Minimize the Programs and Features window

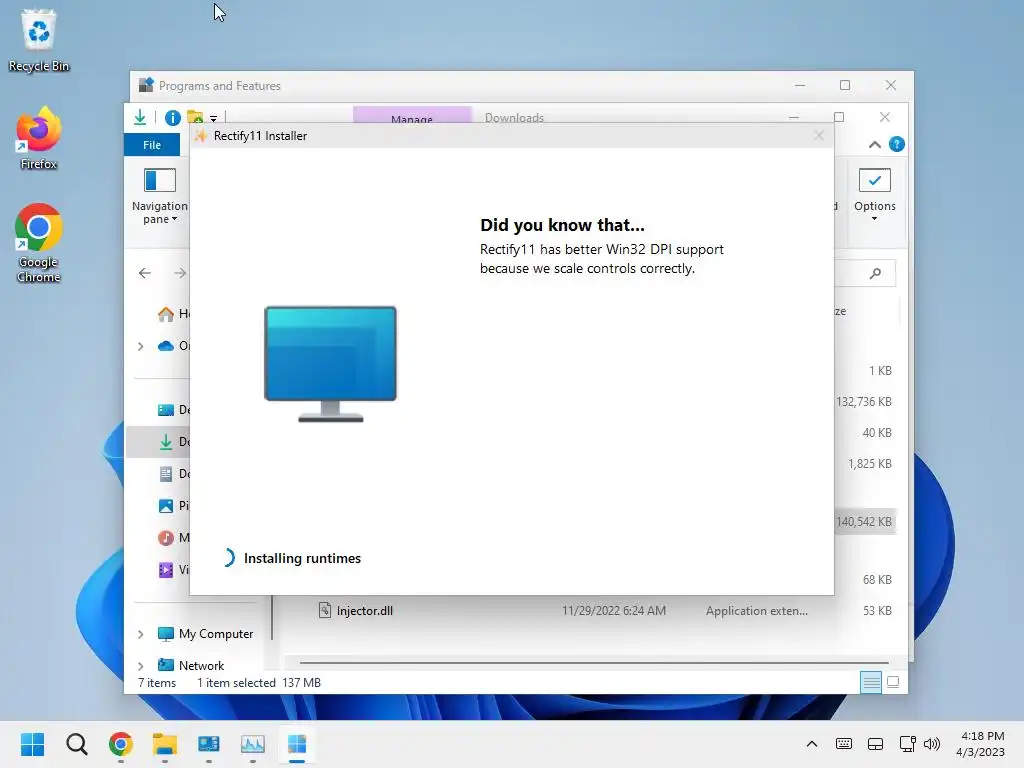[800, 85]
